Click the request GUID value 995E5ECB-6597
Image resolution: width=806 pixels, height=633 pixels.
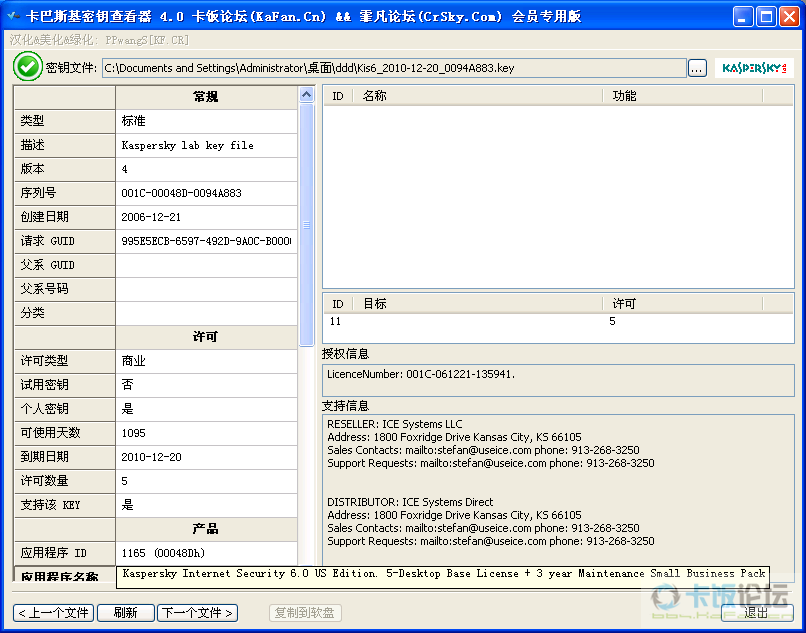coord(206,241)
